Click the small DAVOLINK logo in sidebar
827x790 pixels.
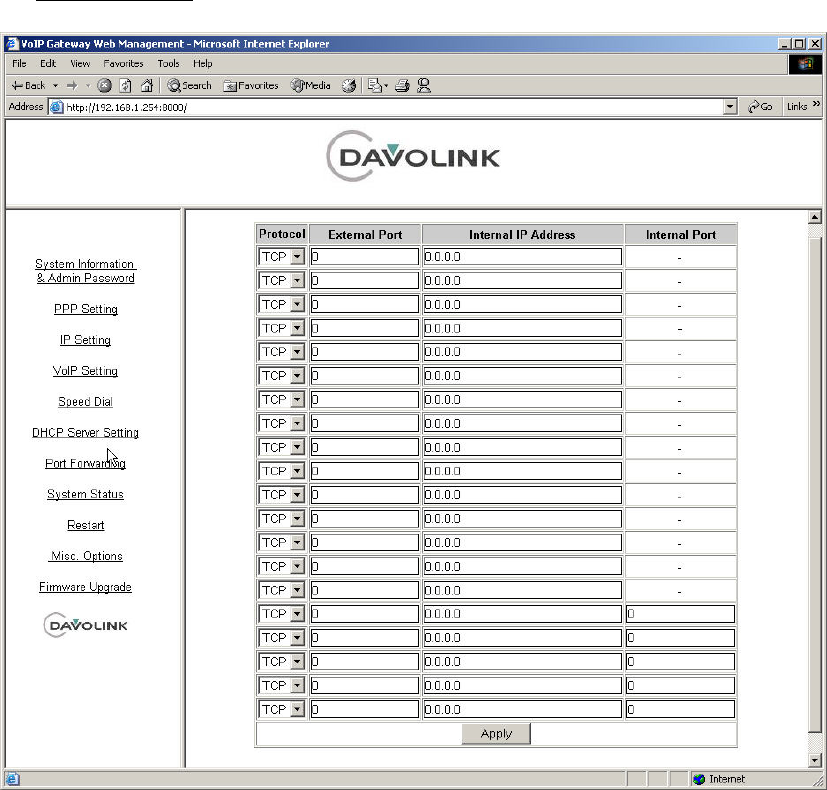[x=85, y=625]
